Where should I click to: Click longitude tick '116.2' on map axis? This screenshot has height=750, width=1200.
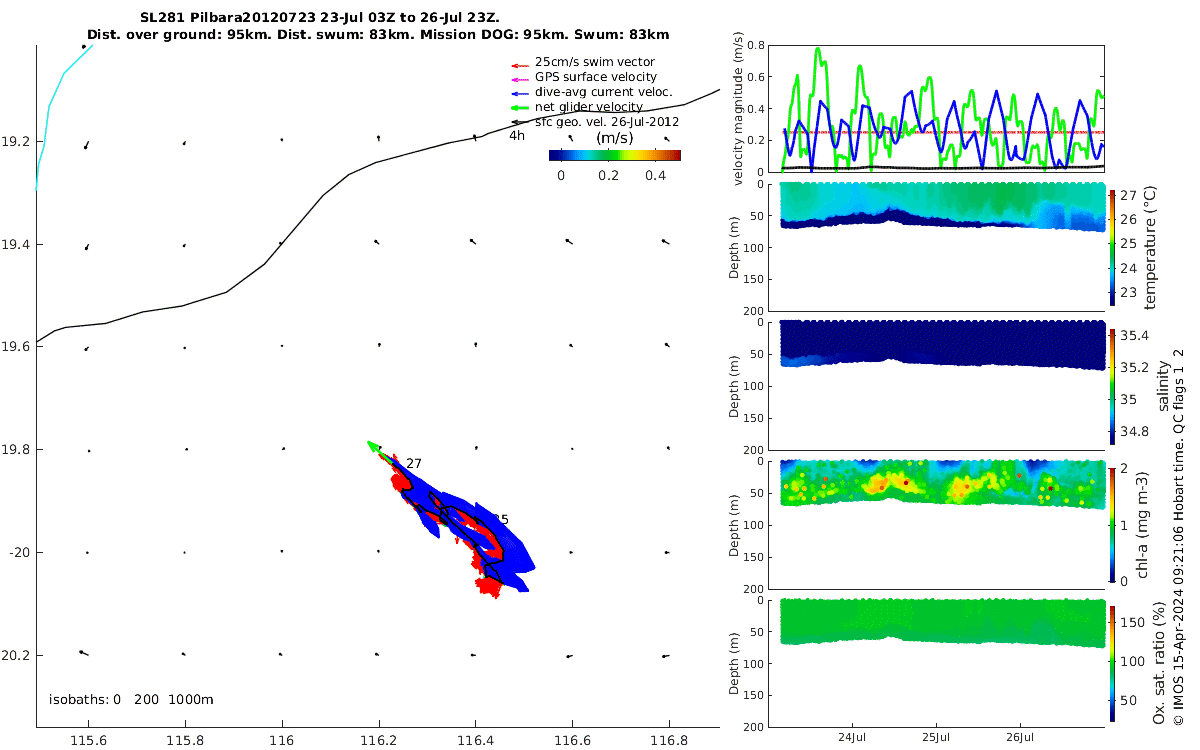(378, 741)
